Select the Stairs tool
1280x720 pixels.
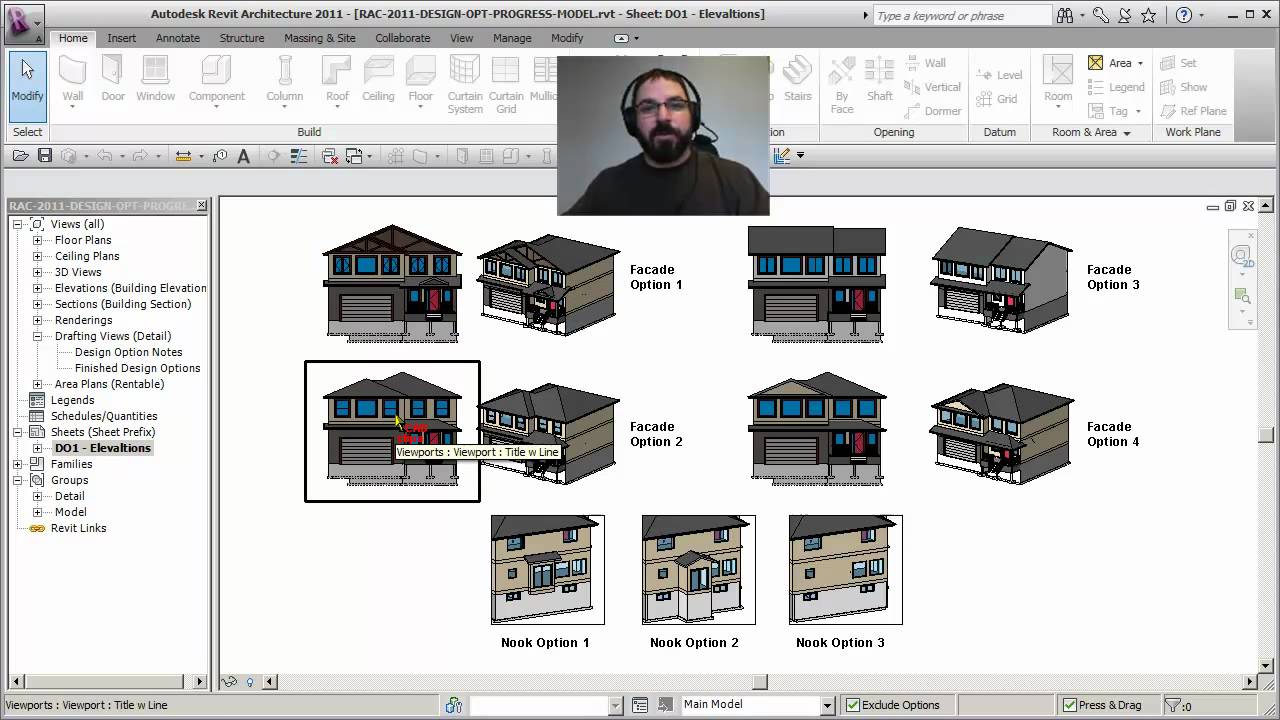pyautogui.click(x=798, y=80)
